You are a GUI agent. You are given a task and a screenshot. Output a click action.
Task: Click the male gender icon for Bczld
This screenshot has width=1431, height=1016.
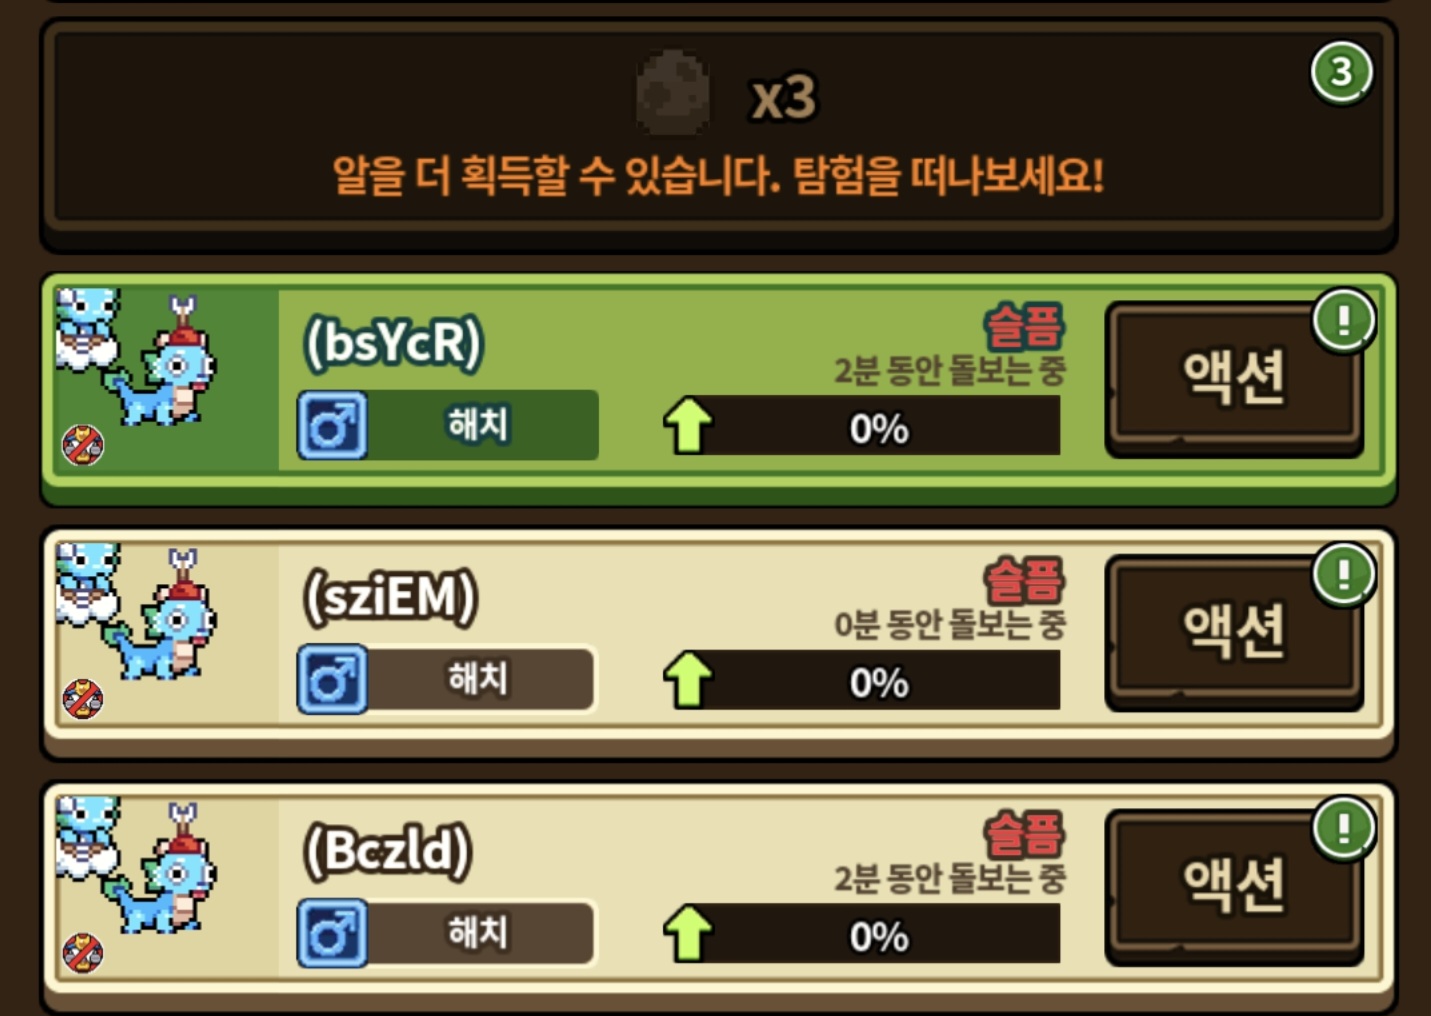(x=332, y=934)
